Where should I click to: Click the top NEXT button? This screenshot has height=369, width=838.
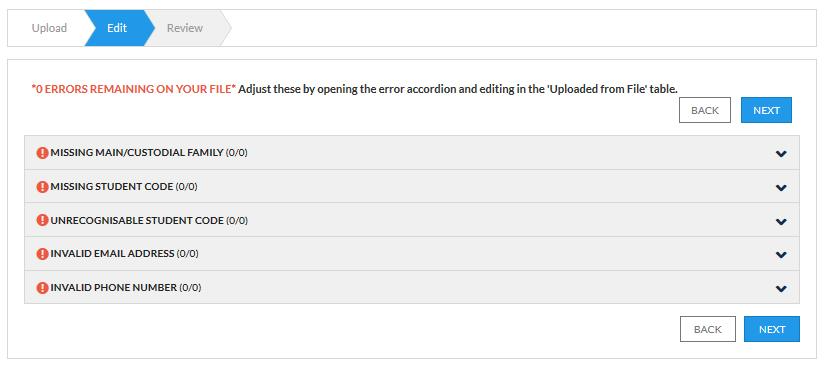(766, 110)
